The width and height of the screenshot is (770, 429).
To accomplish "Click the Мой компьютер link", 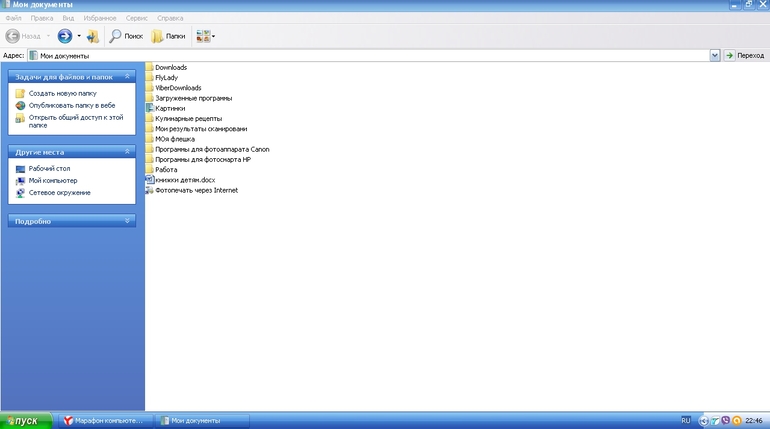I will pyautogui.click(x=52, y=181).
